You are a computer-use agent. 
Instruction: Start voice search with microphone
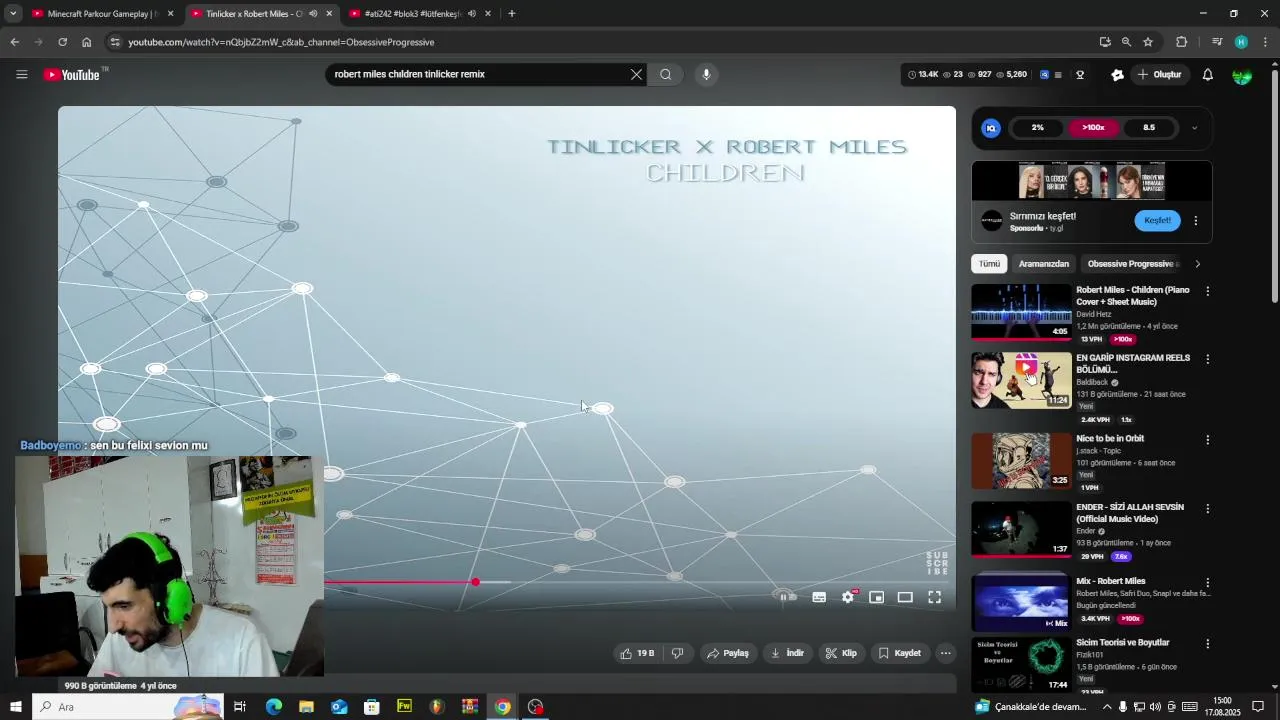pyautogui.click(x=706, y=74)
